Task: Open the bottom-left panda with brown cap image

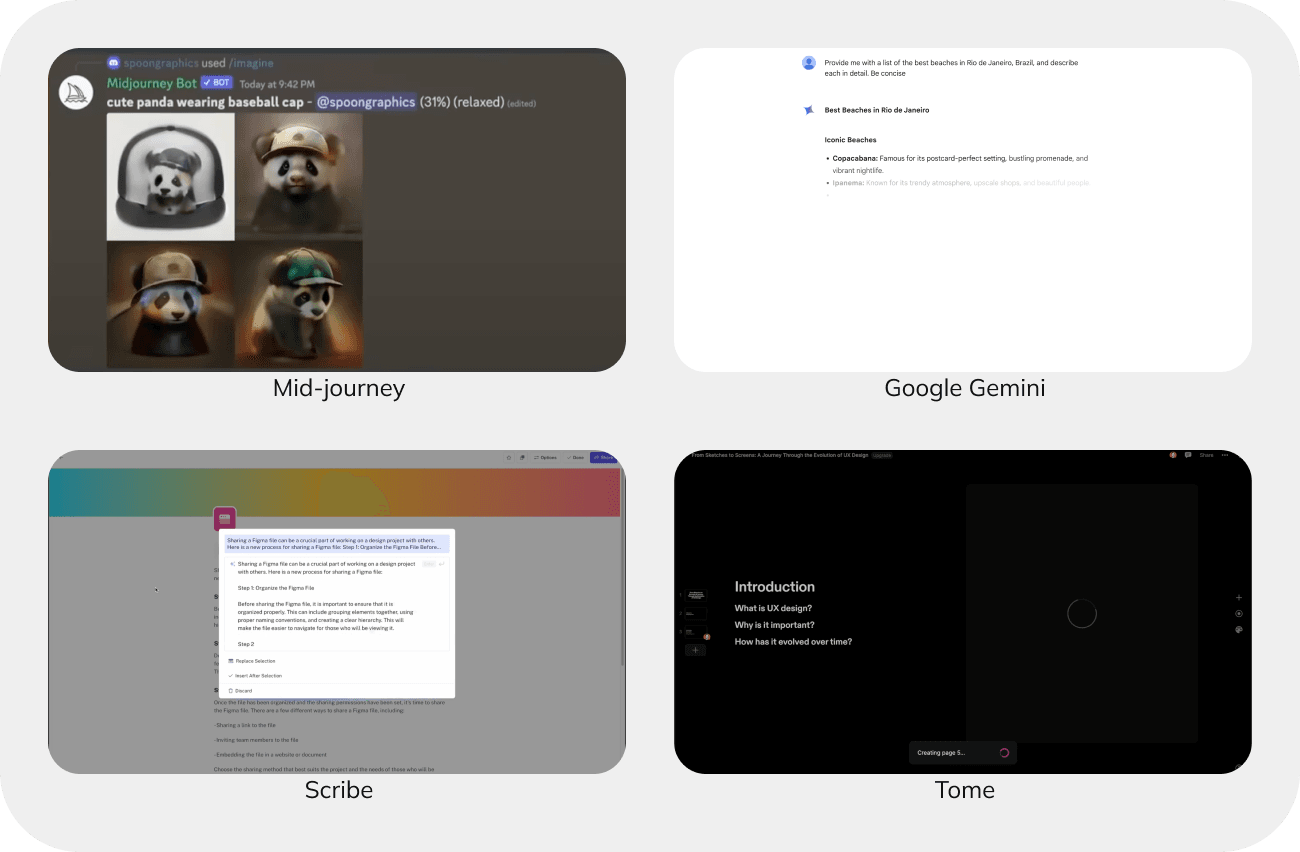Action: pos(171,305)
